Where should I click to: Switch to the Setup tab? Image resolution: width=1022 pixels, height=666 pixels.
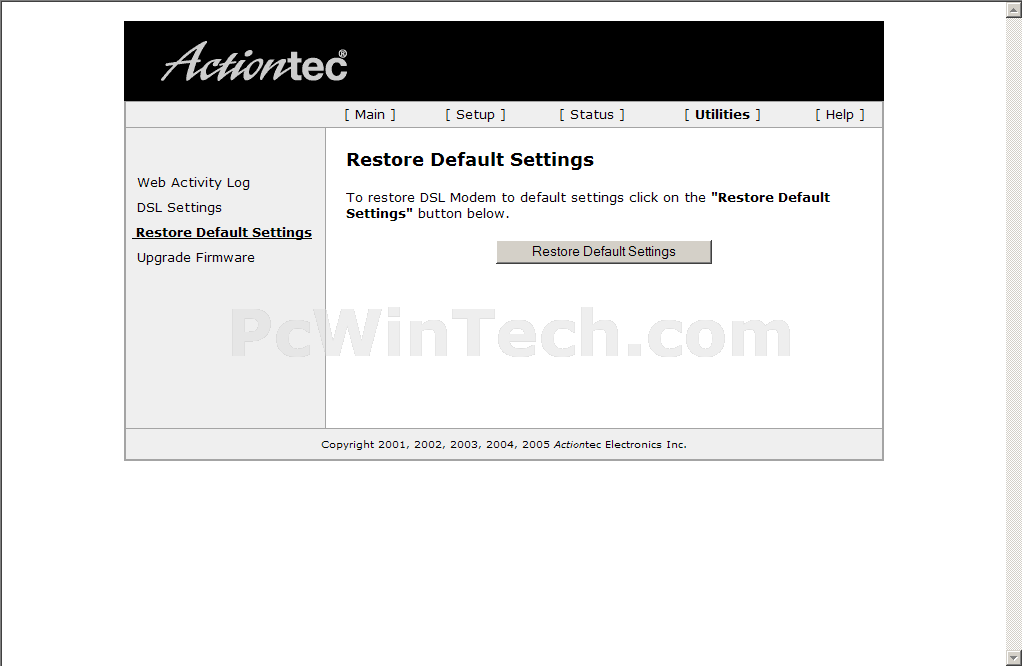tap(475, 115)
